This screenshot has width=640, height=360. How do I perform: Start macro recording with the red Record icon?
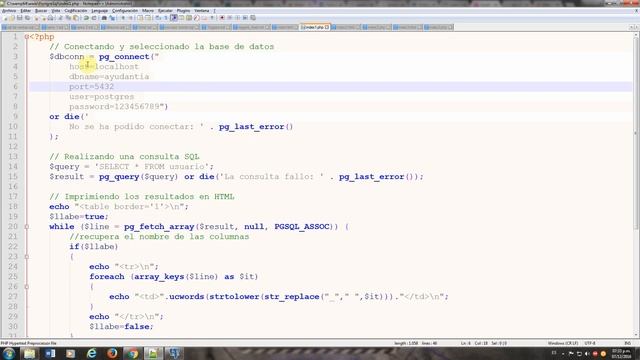[222, 18]
